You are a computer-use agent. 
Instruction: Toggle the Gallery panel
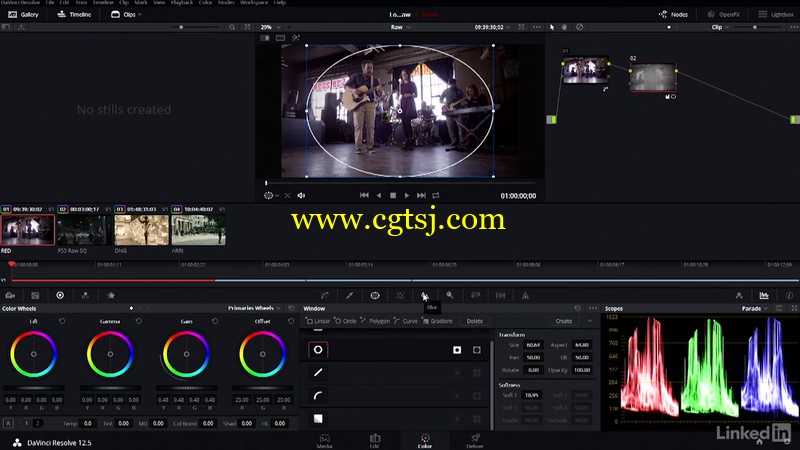click(x=23, y=15)
